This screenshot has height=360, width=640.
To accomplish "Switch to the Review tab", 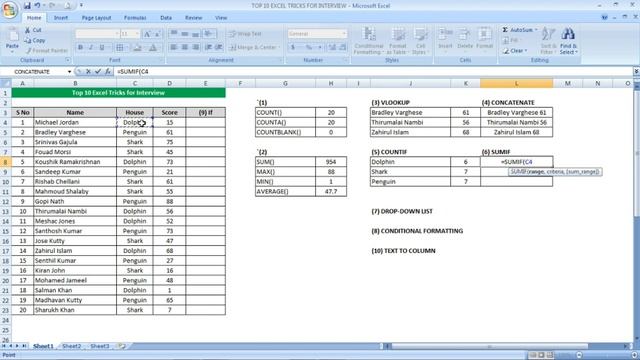I will pyautogui.click(x=193, y=18).
